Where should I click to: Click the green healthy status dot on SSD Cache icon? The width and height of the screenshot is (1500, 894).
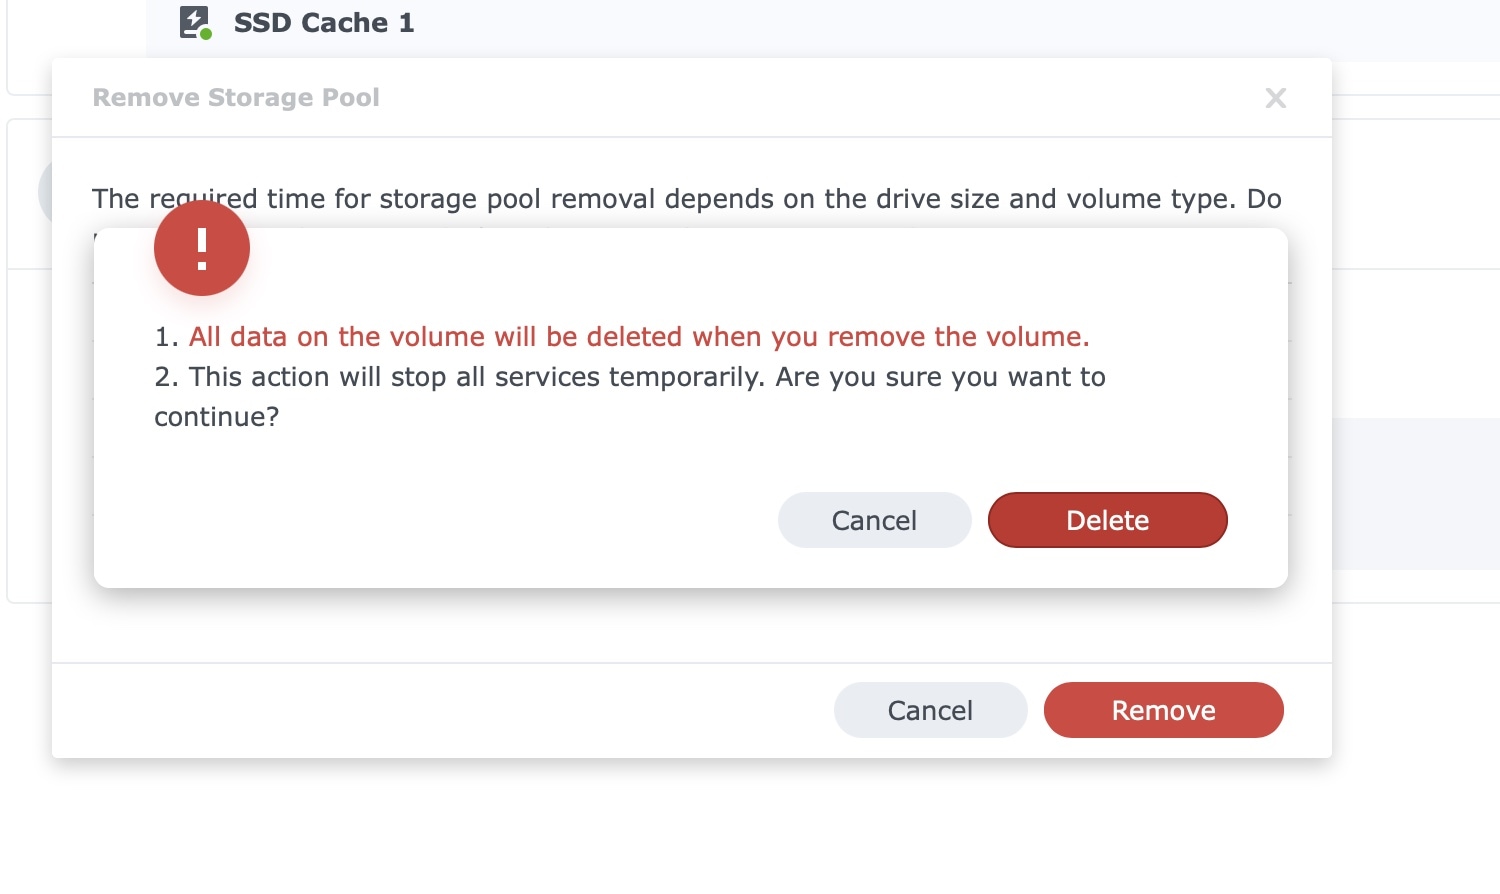206,34
